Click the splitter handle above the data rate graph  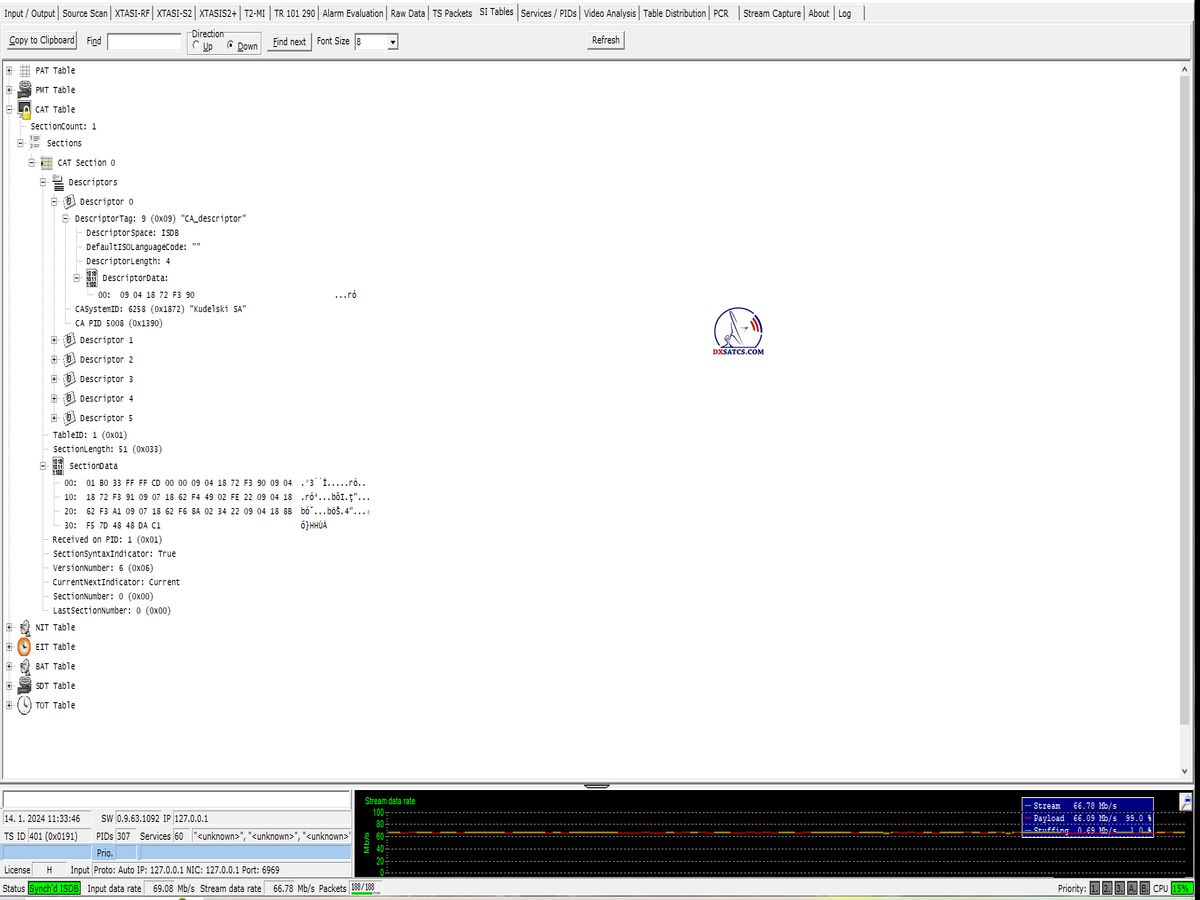coord(596,786)
